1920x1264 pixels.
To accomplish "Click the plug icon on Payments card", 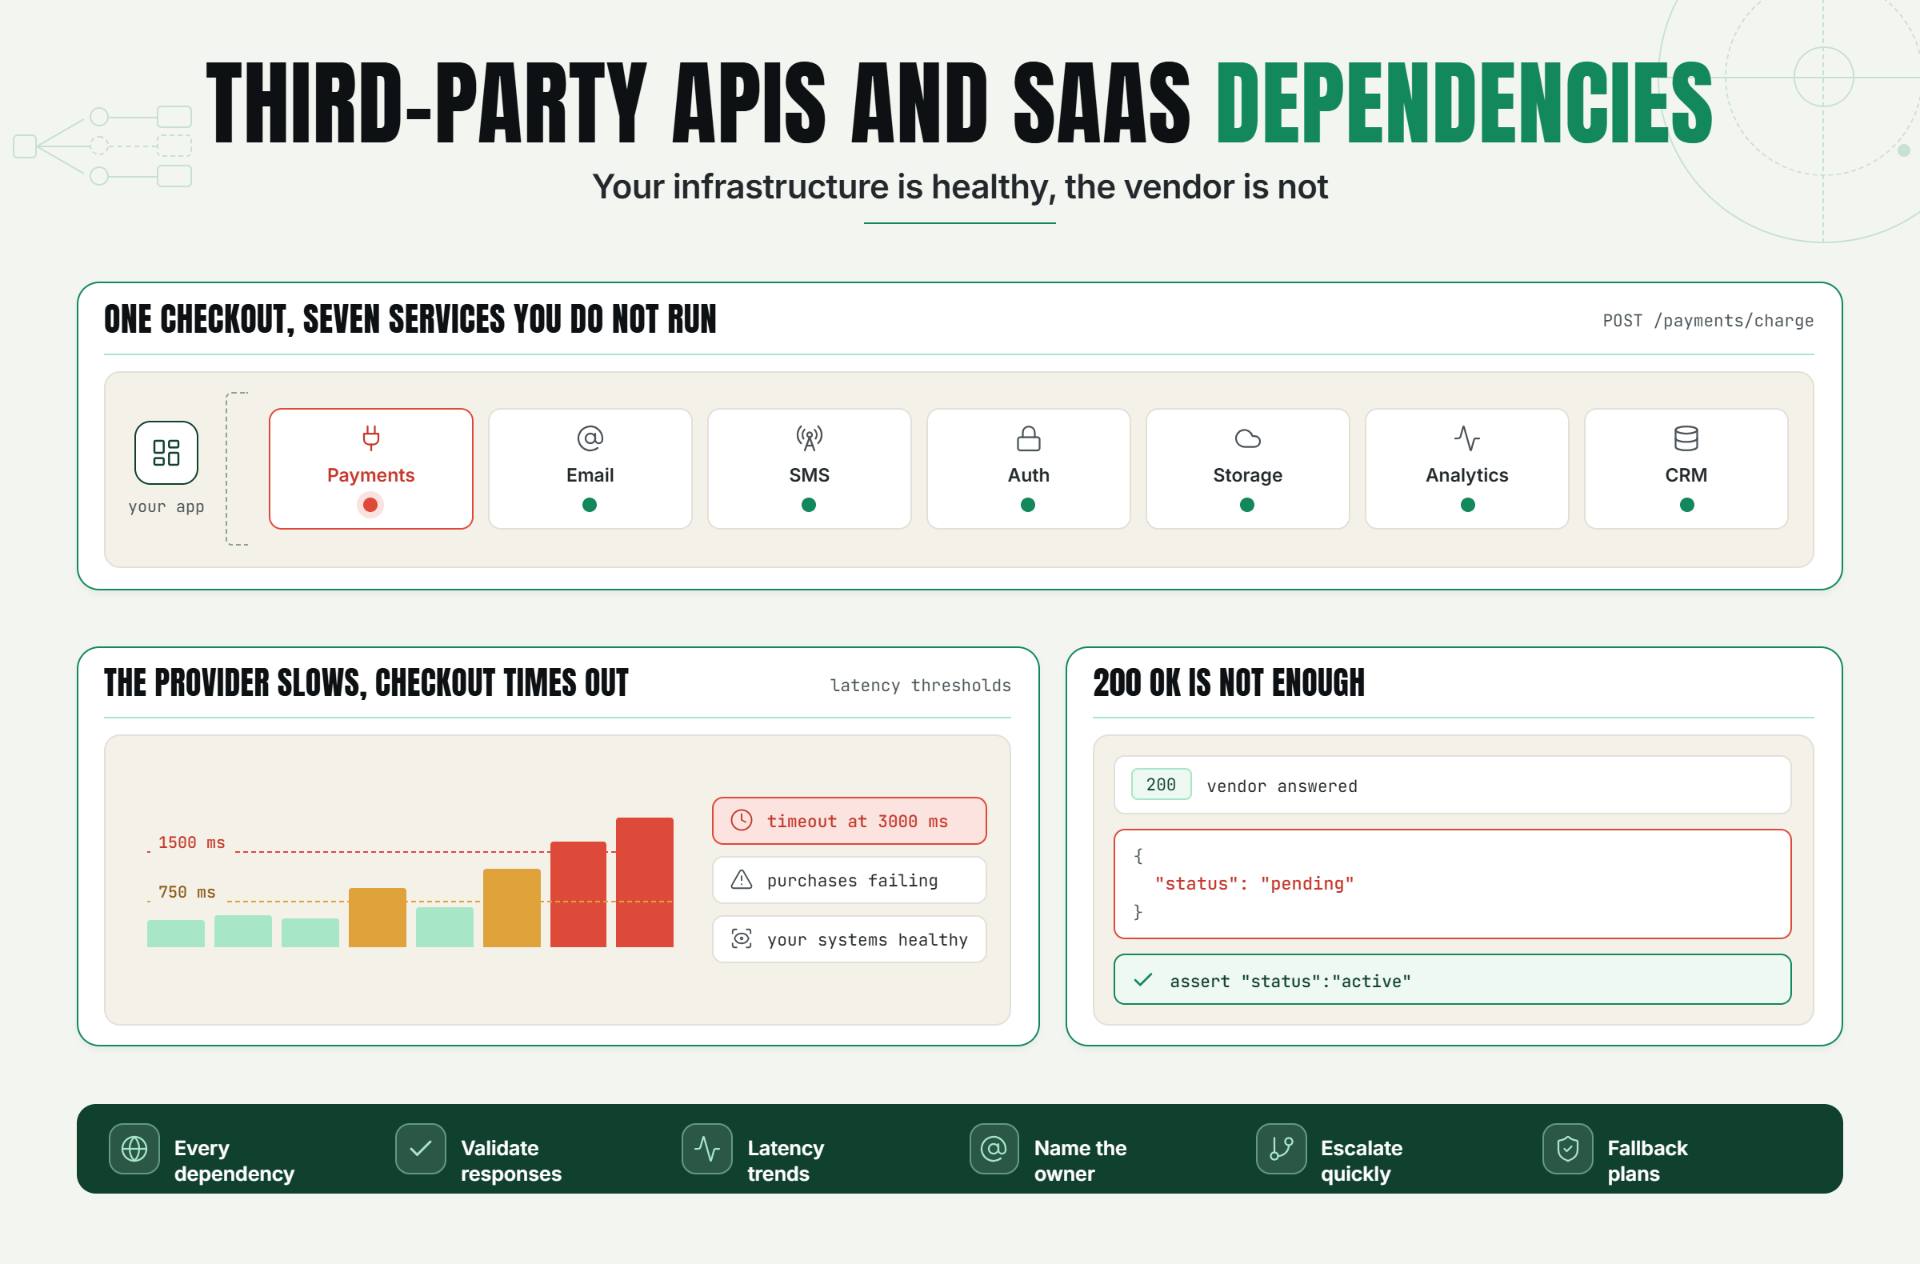I will 371,438.
